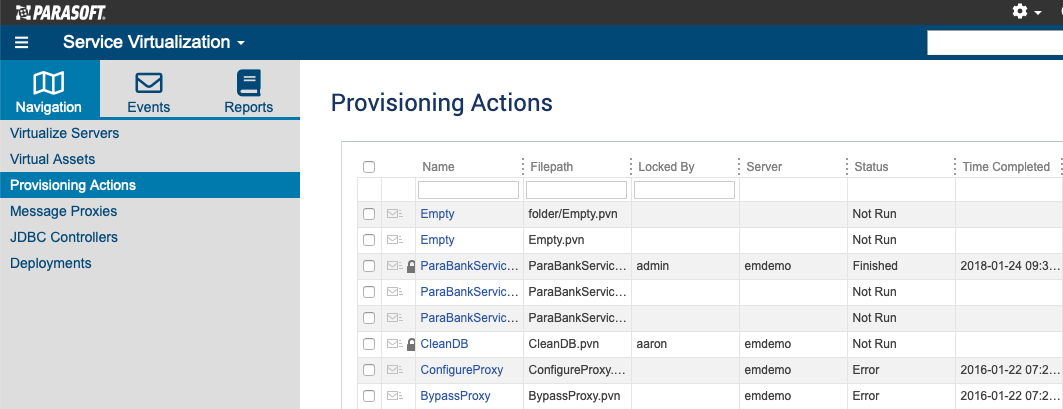Viewport: 1063px width, 409px height.
Task: Click the top-right search field
Action: (x=995, y=43)
